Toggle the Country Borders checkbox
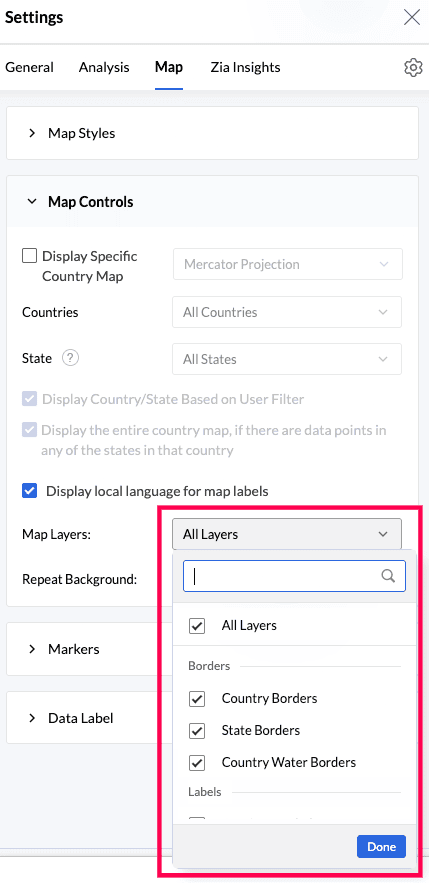This screenshot has height=883, width=429. tap(196, 699)
